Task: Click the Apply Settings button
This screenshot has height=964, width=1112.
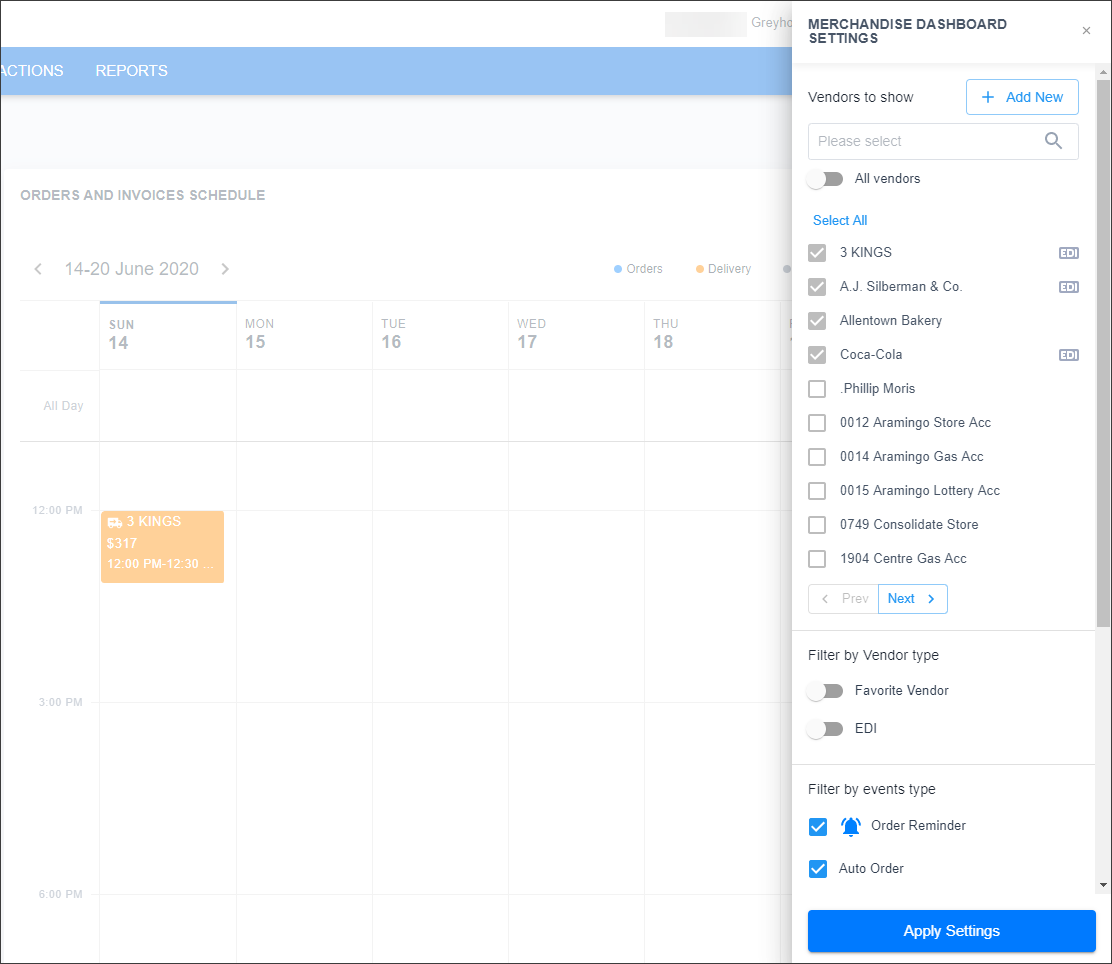Action: [951, 931]
